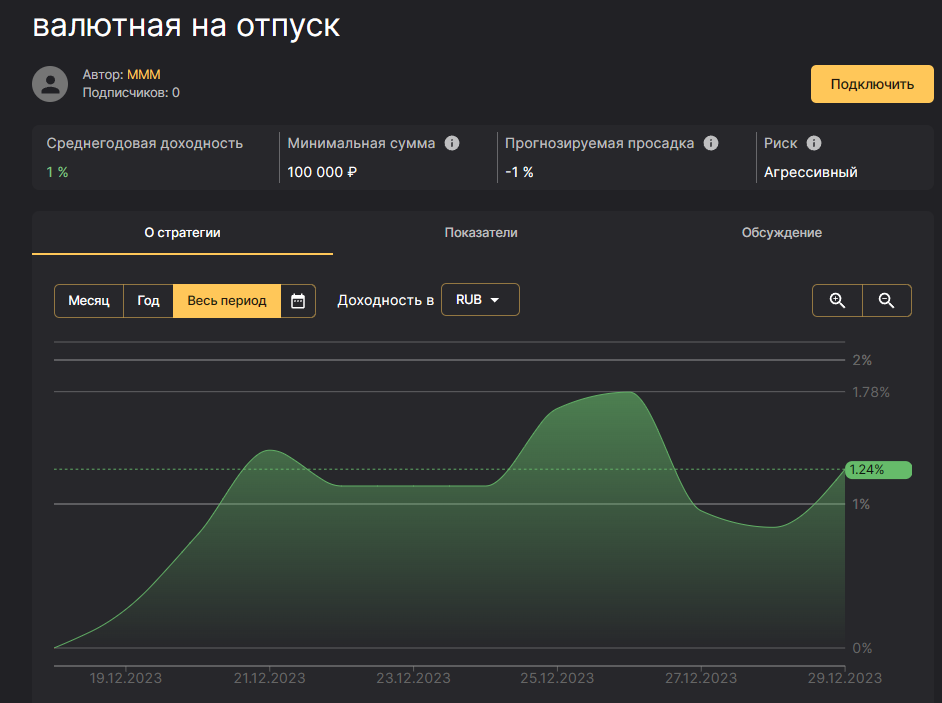Viewport: 942px width, 703px height.
Task: Click the валютная на отпуск title
Action: click(x=186, y=25)
